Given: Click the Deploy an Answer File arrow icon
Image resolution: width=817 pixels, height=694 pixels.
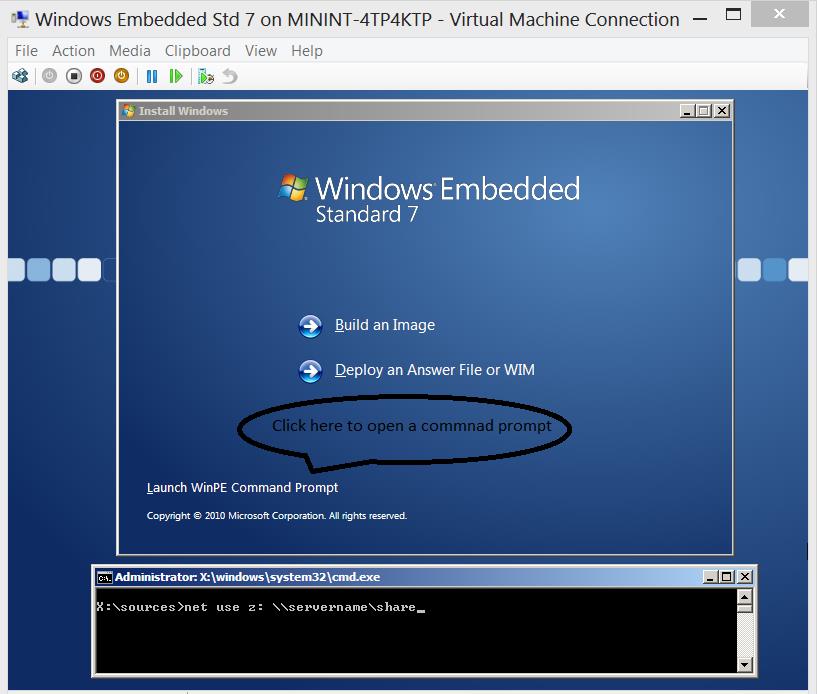Looking at the screenshot, I should 310,371.
